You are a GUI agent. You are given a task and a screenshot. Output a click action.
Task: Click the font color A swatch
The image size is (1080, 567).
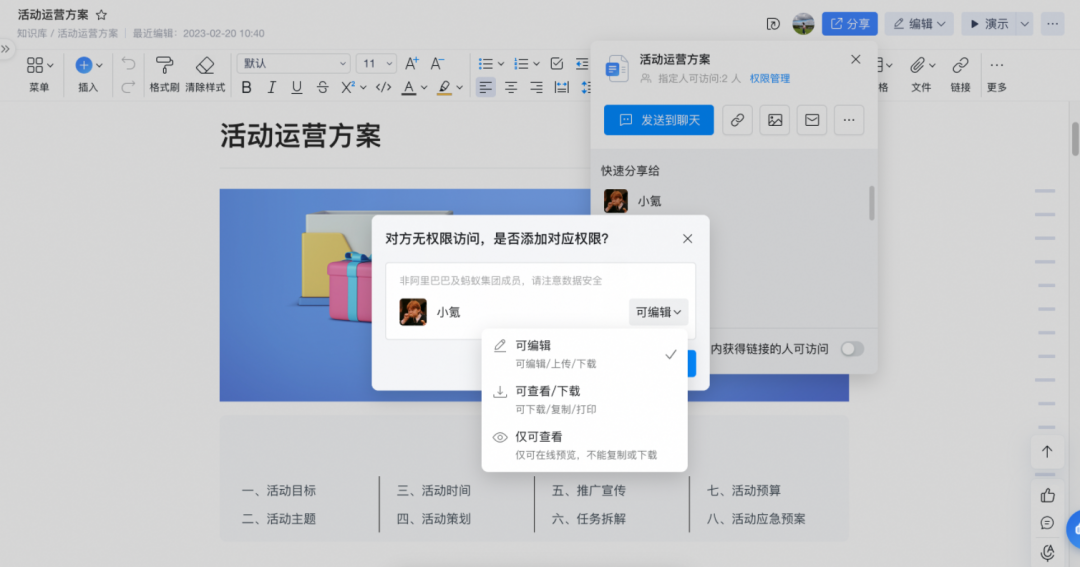tap(408, 88)
